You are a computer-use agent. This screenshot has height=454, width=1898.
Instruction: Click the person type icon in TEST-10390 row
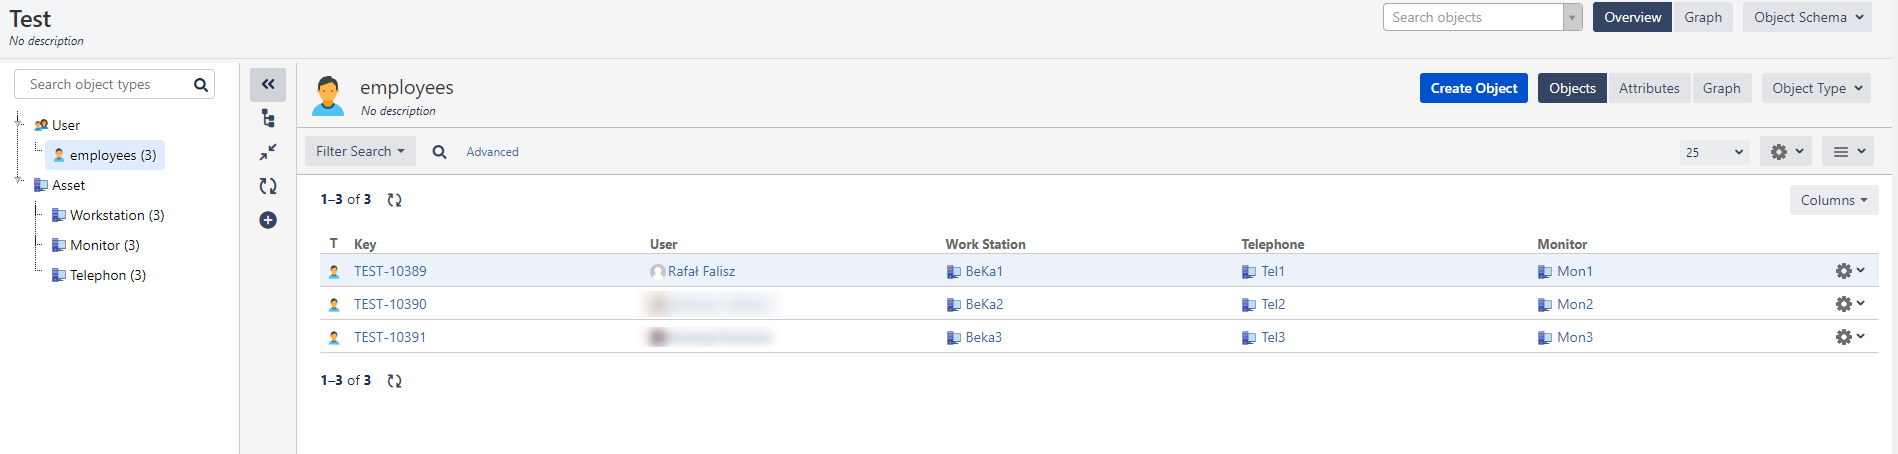(x=334, y=305)
